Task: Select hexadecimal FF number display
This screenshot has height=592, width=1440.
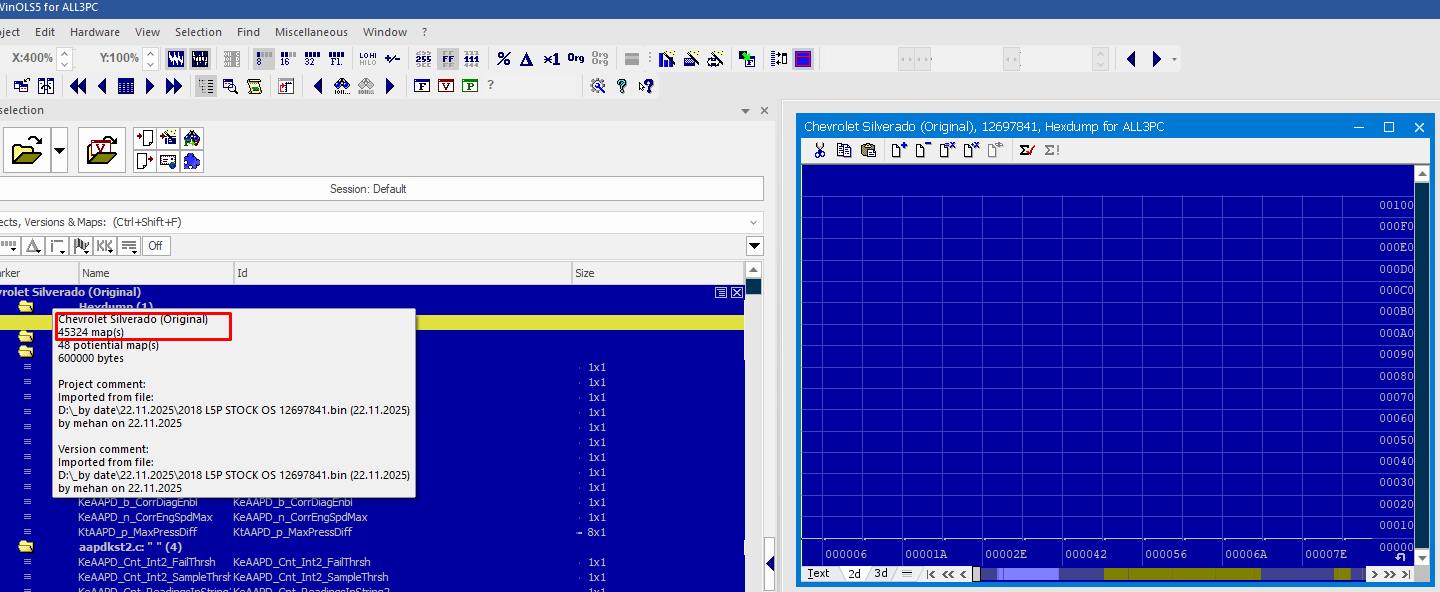Action: click(448, 59)
